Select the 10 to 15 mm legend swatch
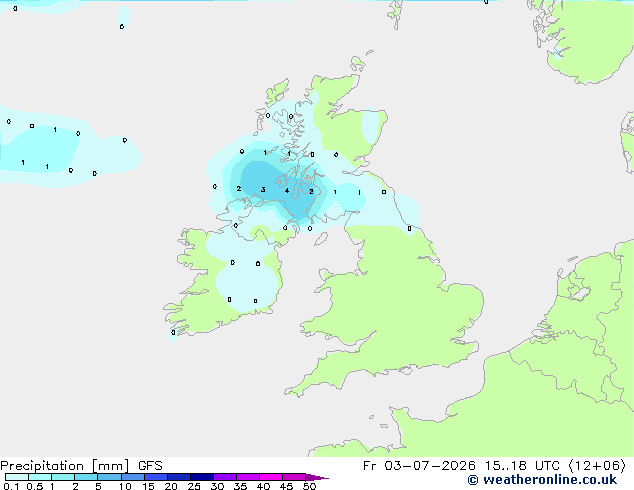The height and width of the screenshot is (490, 634). (133, 477)
